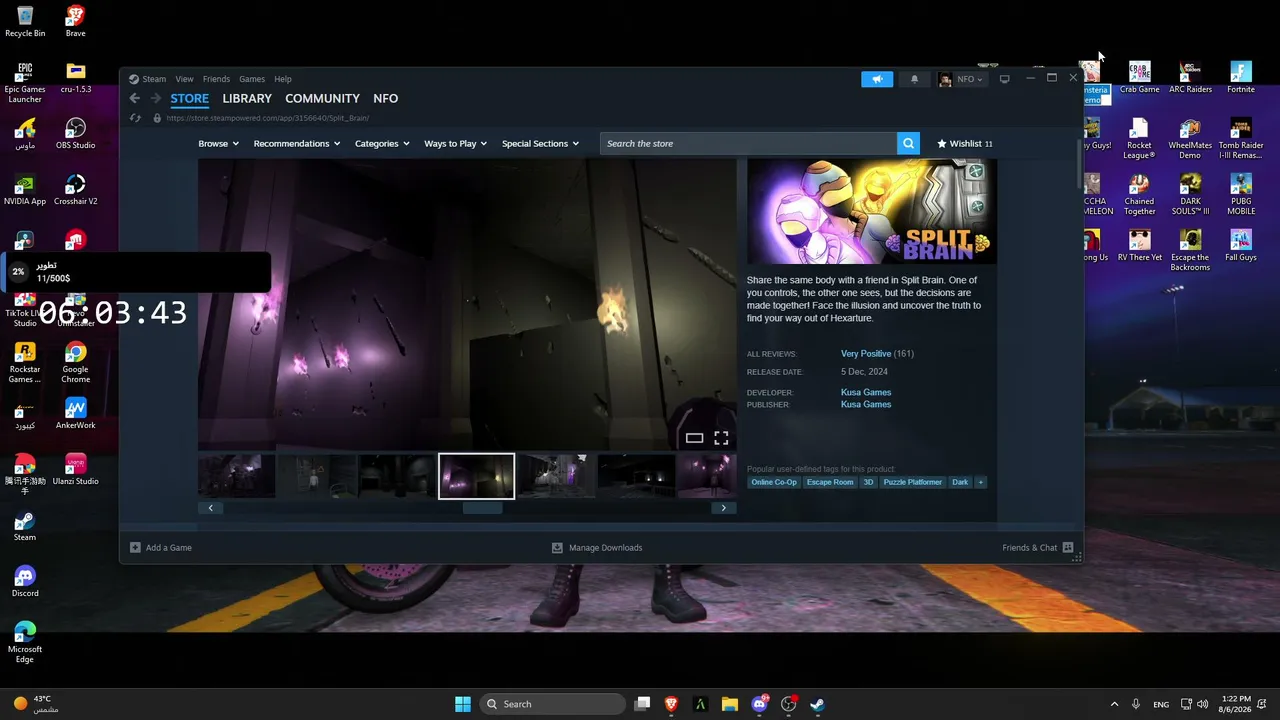Select the Puzzle Platformer tag
Viewport: 1280px width, 720px height.
tap(912, 482)
